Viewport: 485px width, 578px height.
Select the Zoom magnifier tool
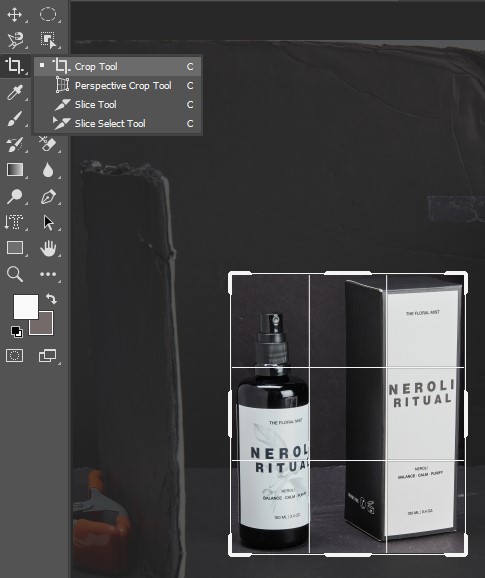pyautogui.click(x=15, y=274)
